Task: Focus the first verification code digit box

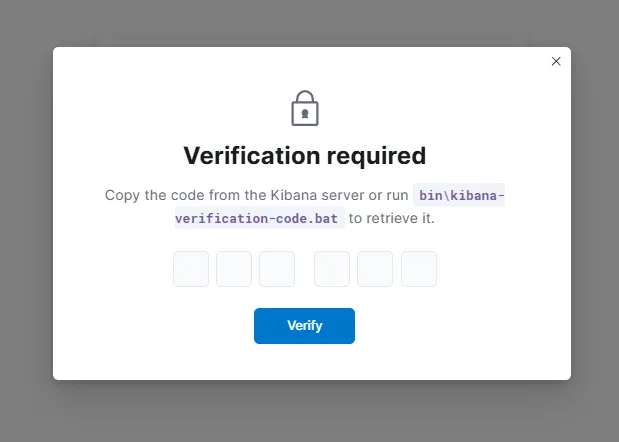Action: [x=191, y=269]
